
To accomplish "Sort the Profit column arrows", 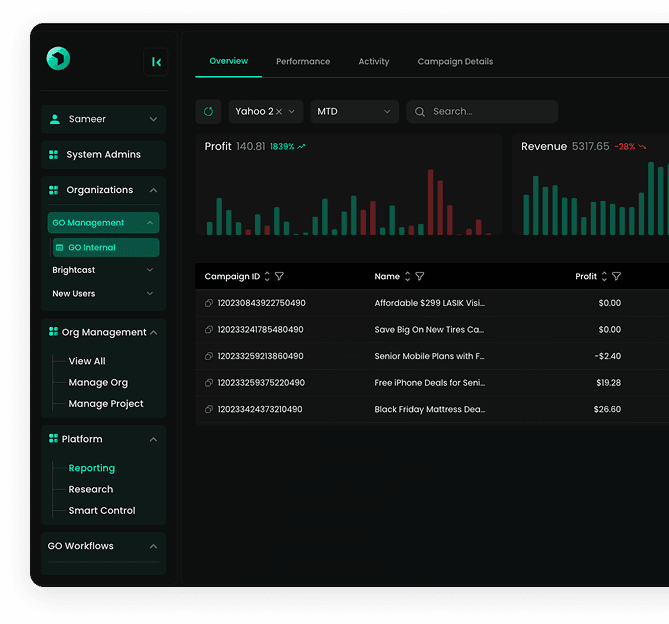I will tap(604, 277).
